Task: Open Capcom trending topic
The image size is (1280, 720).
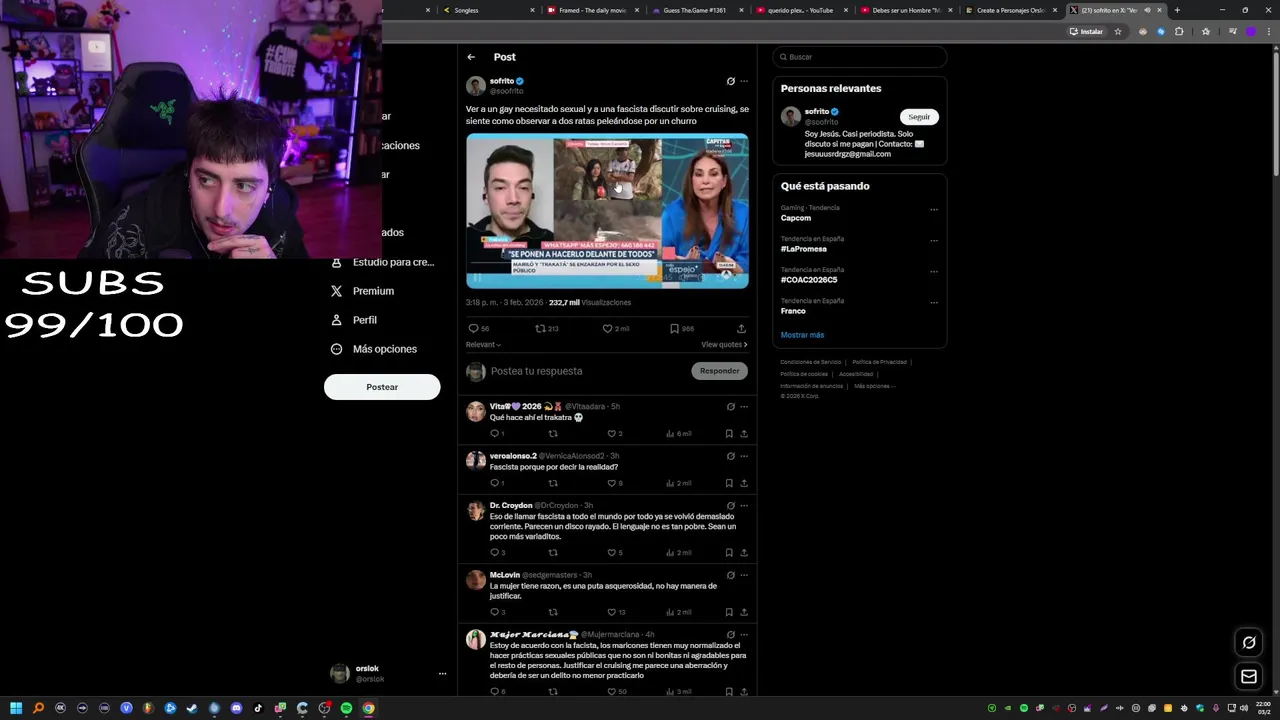Action: (x=796, y=218)
